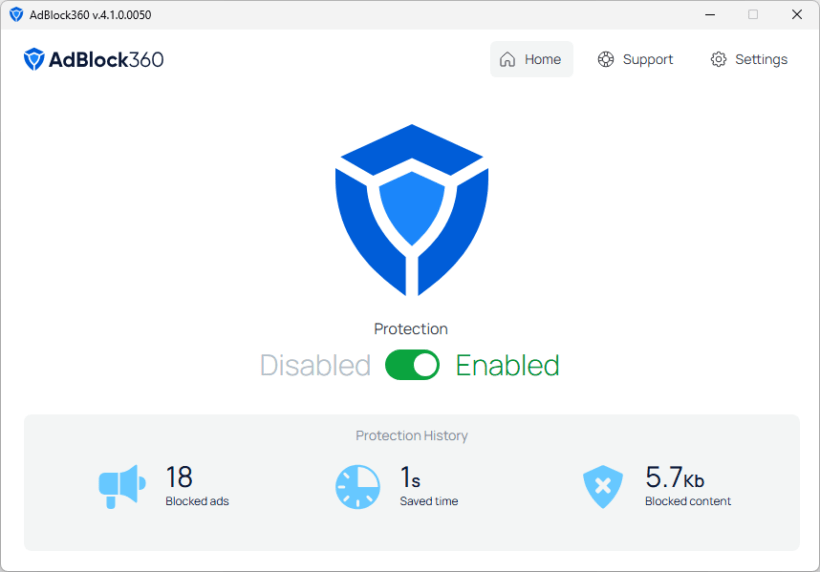
Task: Click the gear icon beside Settings
Action: (718, 59)
